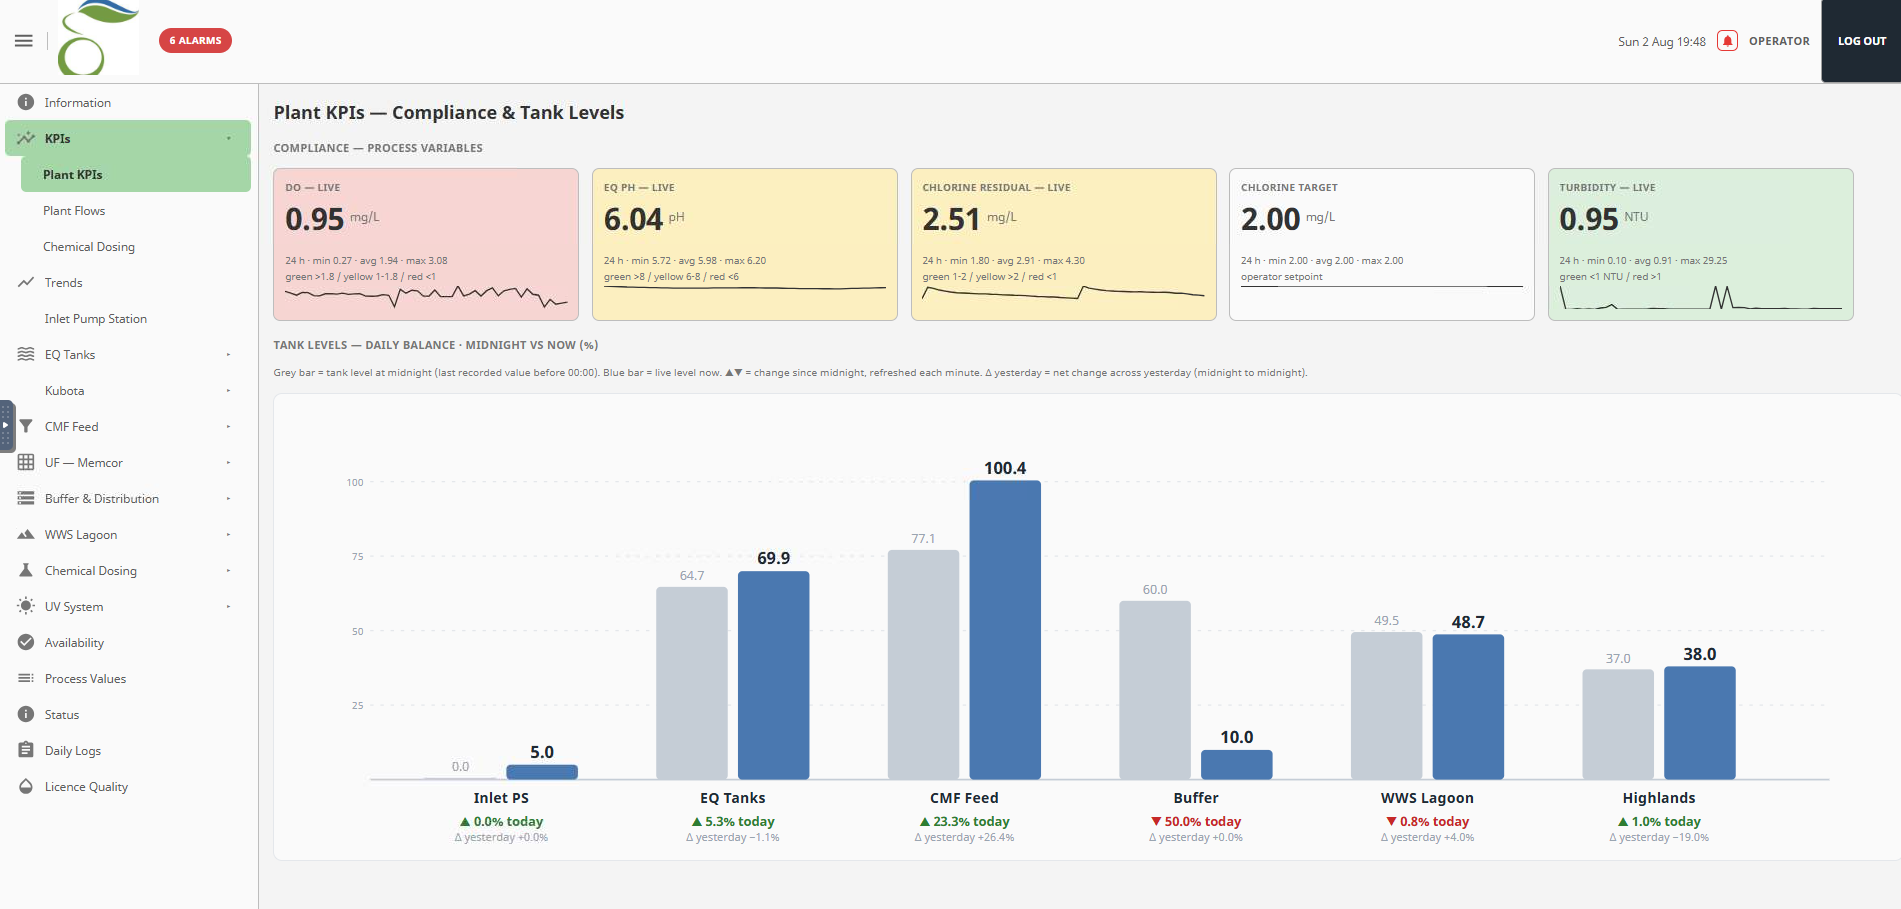Click the blue CMF Feed bar
The image size is (1901, 909).
tap(1005, 630)
